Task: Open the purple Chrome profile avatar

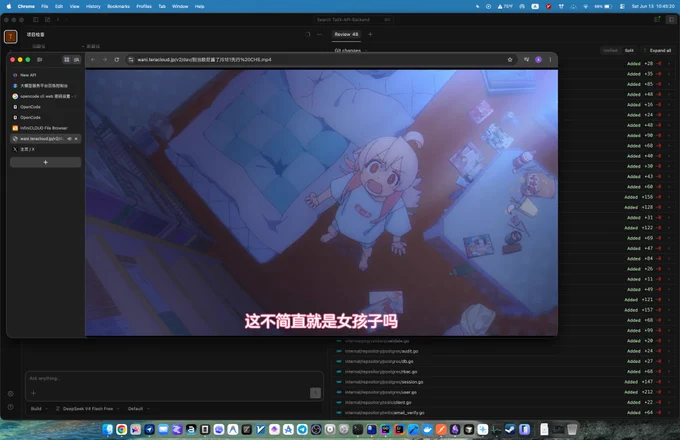Action: click(538, 59)
